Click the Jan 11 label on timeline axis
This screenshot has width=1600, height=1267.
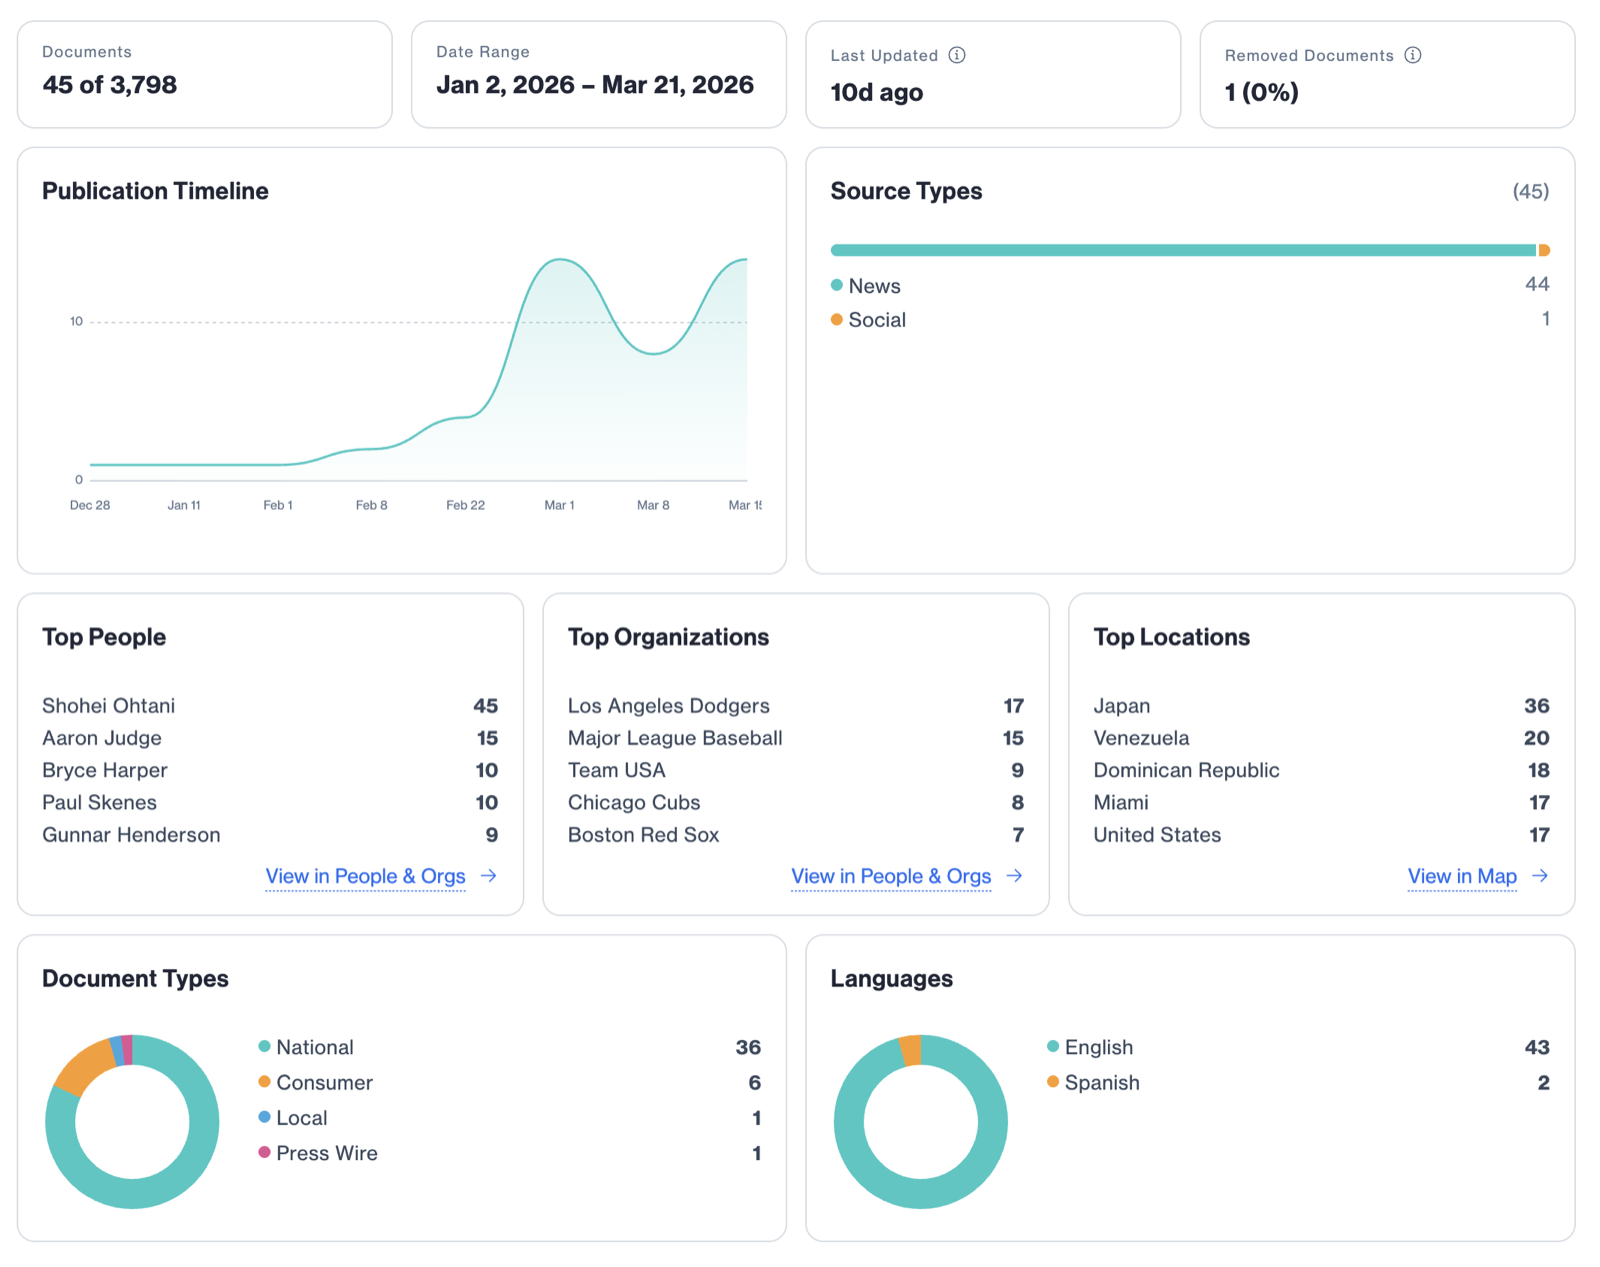click(184, 505)
